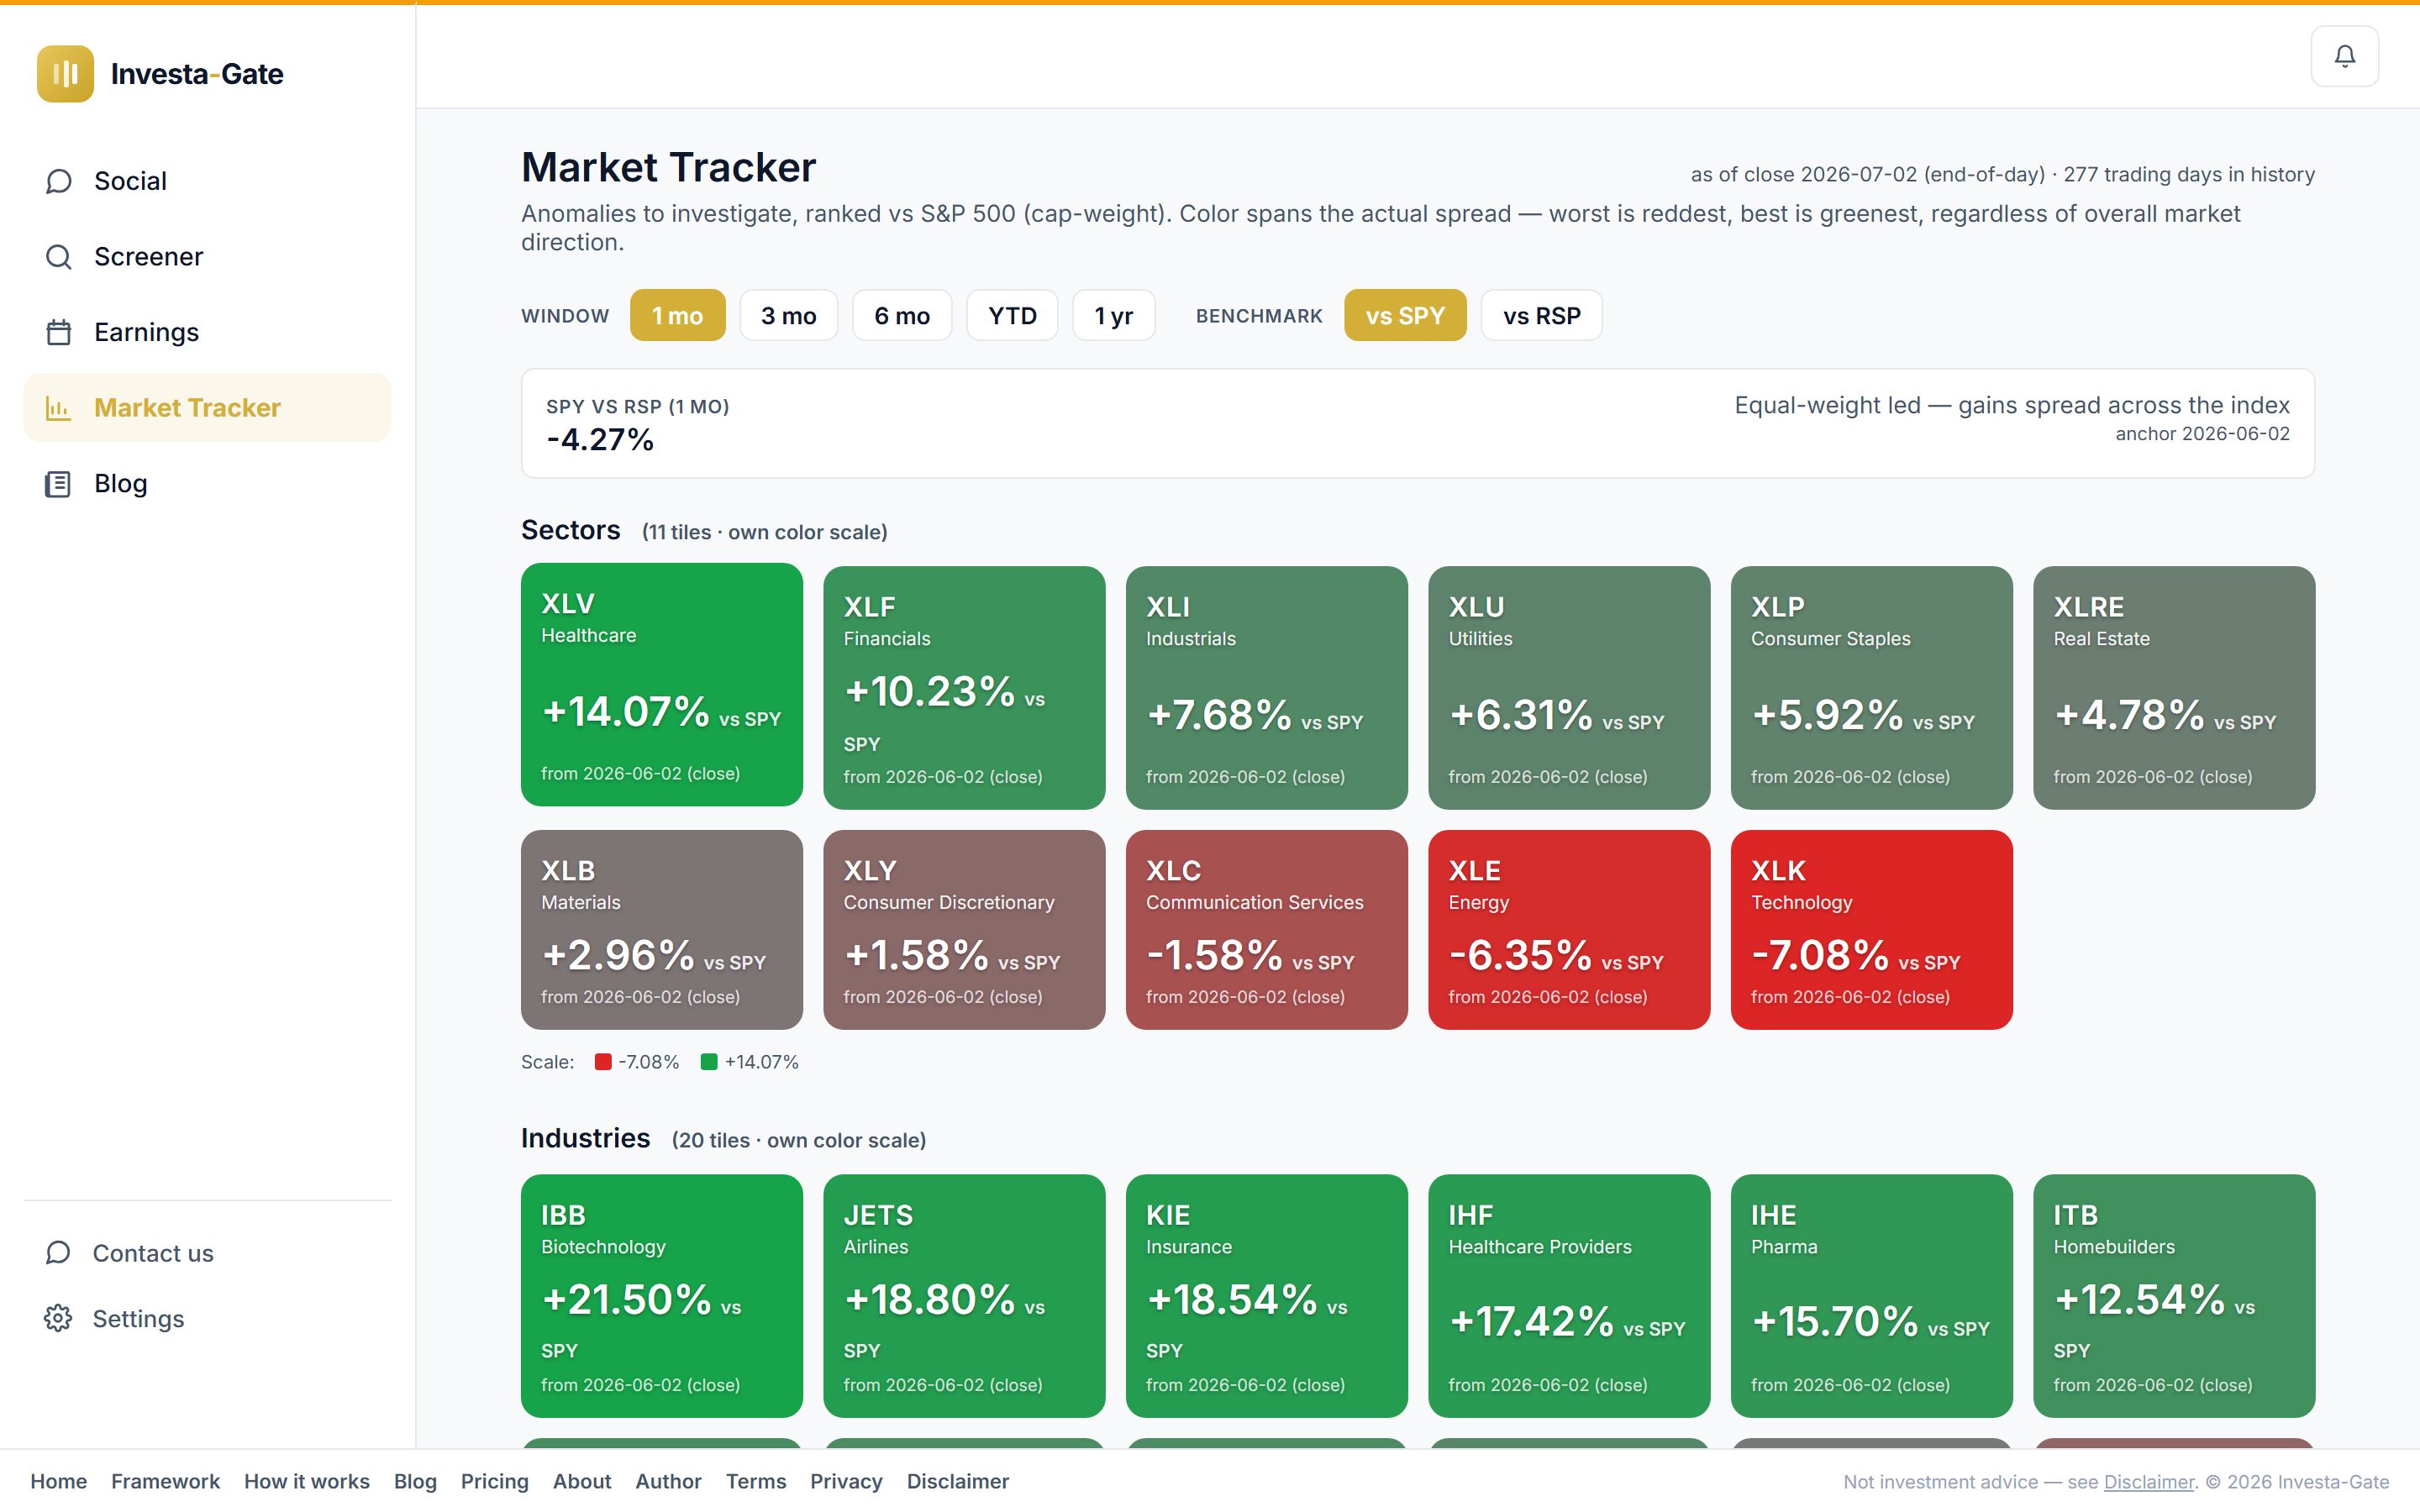Switch window to 6 mo

click(901, 315)
